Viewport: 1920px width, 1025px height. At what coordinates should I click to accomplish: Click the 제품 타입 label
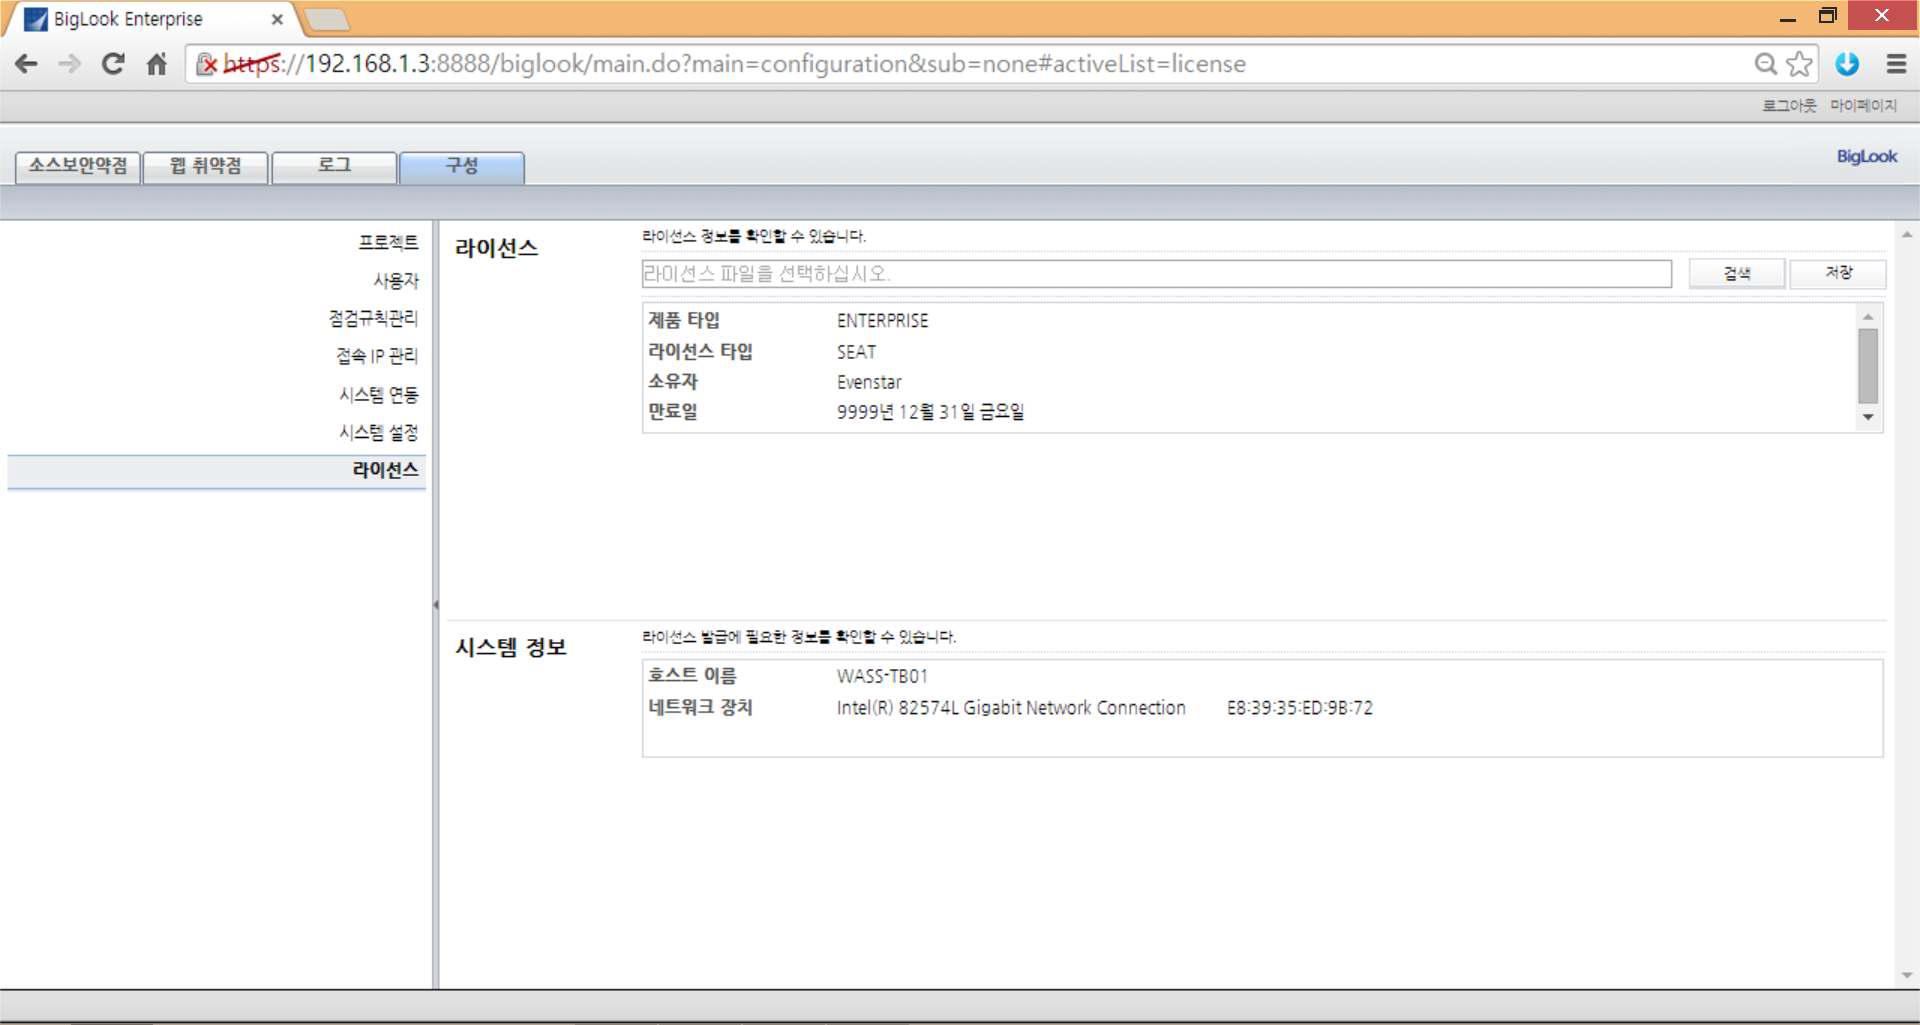pos(684,320)
